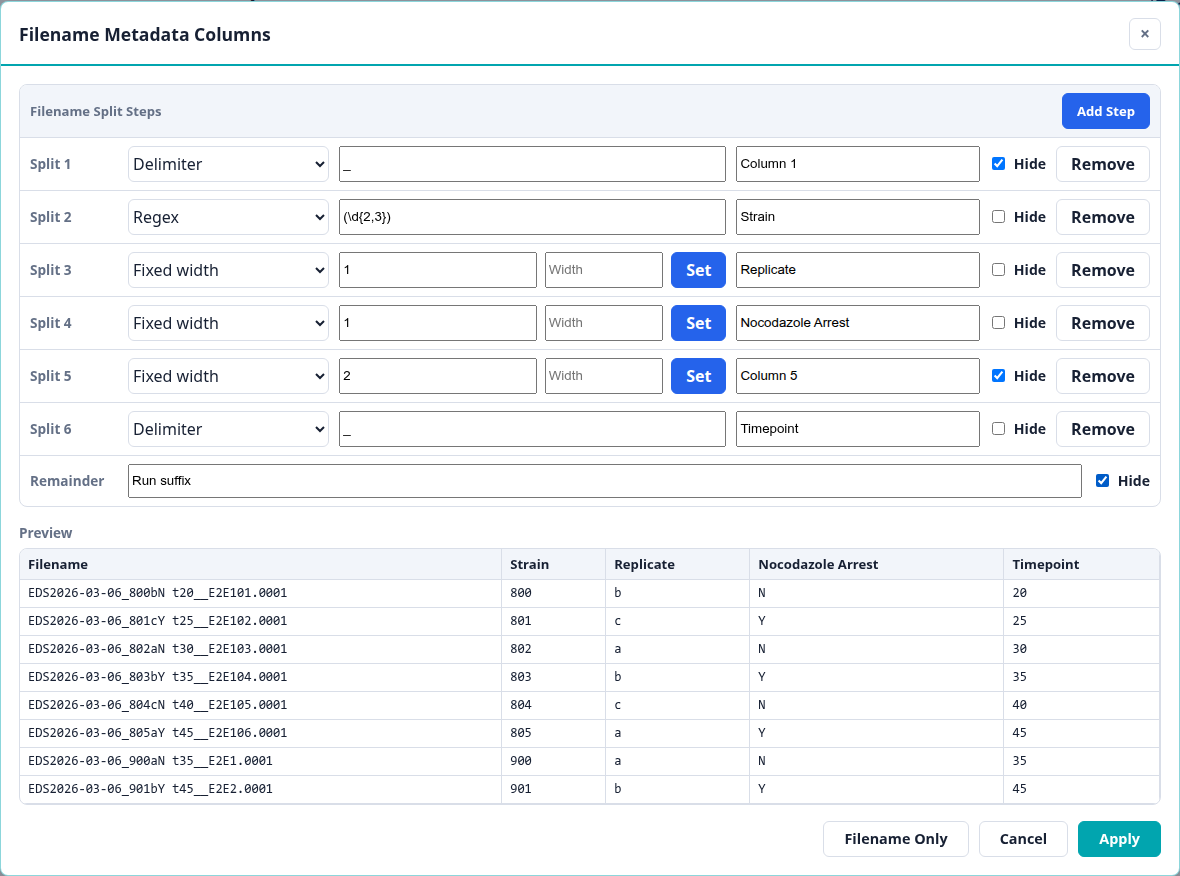
Task: Open Split 4 Fixed width dropdown
Action: coord(228,323)
